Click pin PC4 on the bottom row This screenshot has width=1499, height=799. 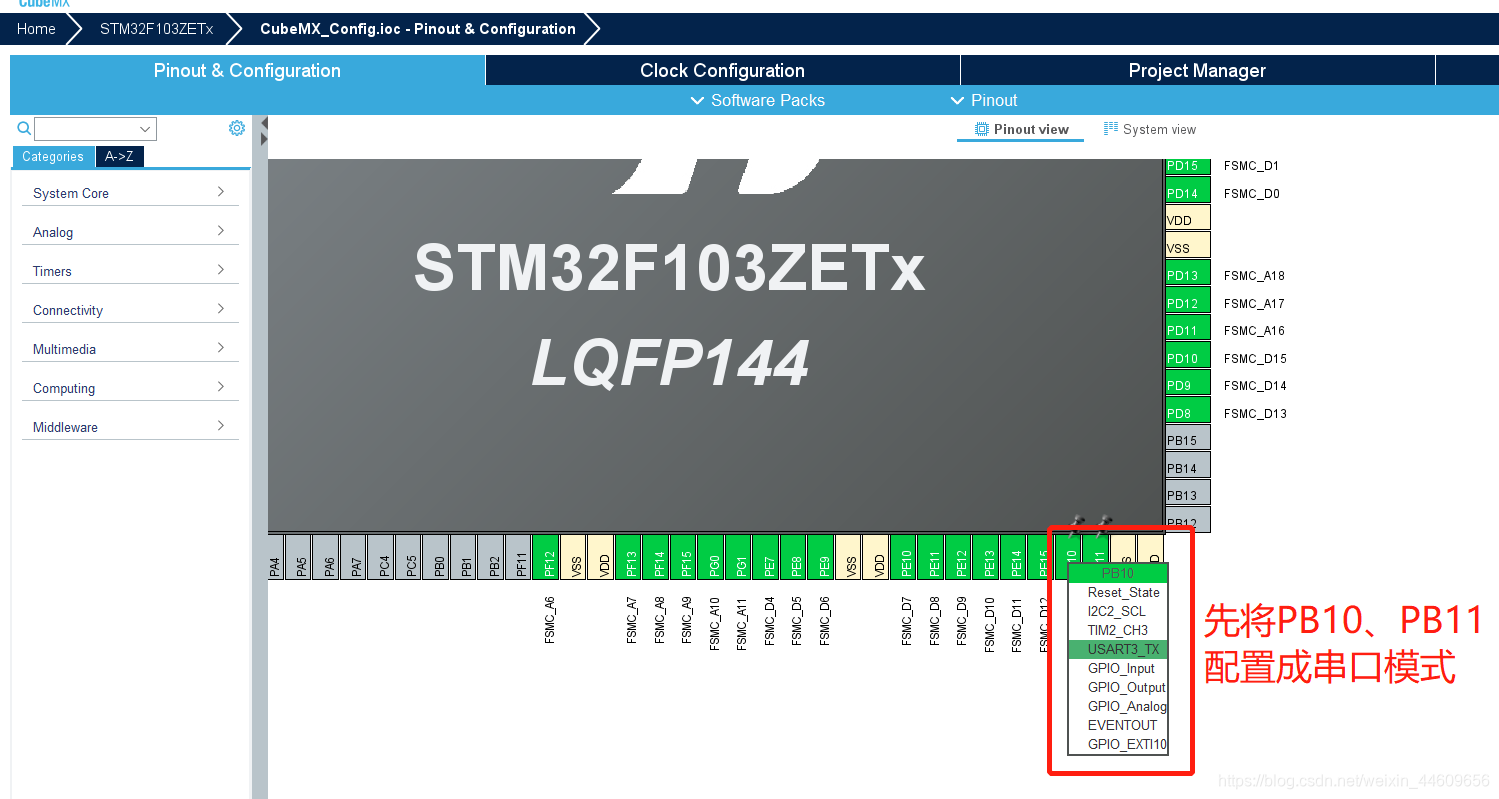[x=383, y=557]
